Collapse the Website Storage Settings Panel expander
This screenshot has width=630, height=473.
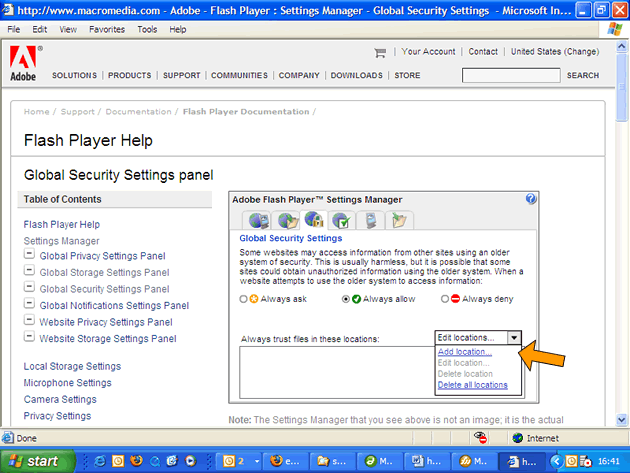pos(29,336)
